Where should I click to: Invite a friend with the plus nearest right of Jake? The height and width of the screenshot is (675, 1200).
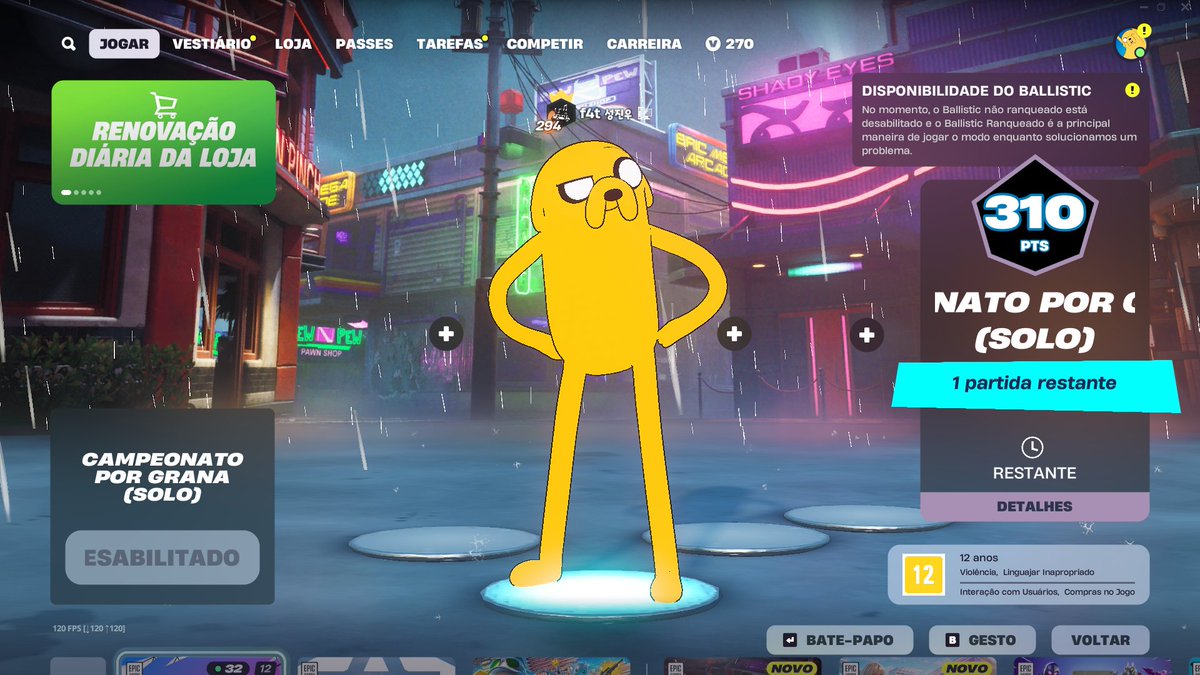[x=735, y=333]
